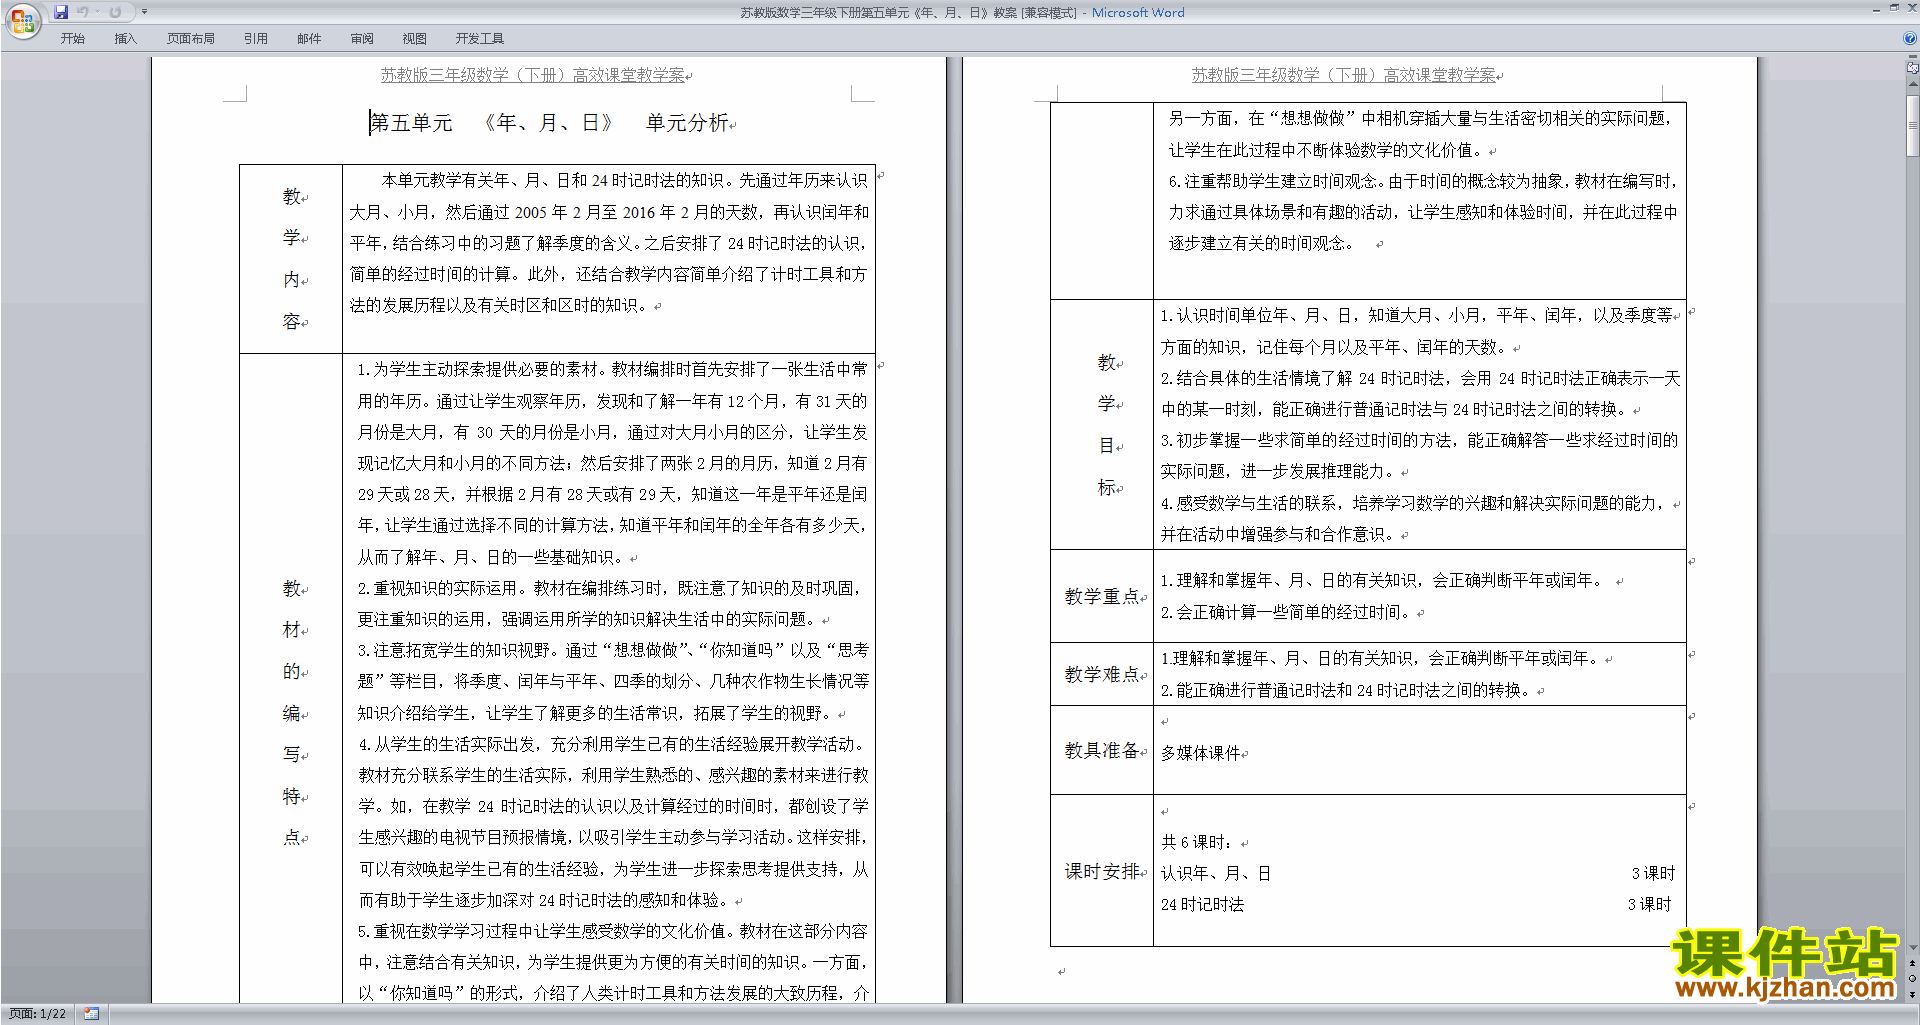Click the vertical scrollbar thumb
Screen dimensions: 1920x1025
coord(1912,125)
